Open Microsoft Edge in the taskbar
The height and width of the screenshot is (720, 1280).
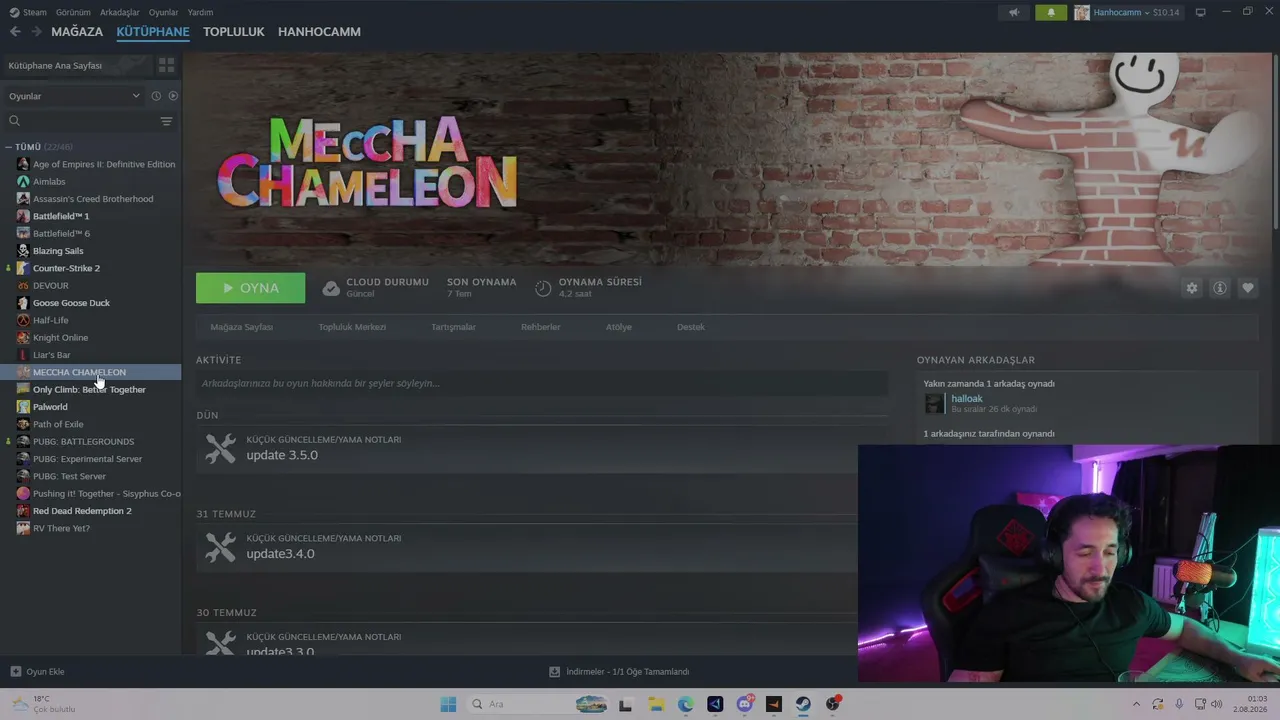coord(685,704)
